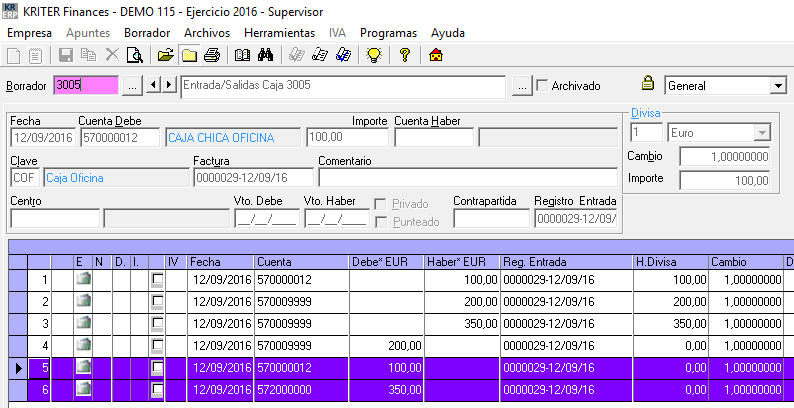
Task: Click ellipsis button after description field
Action: pos(522,86)
